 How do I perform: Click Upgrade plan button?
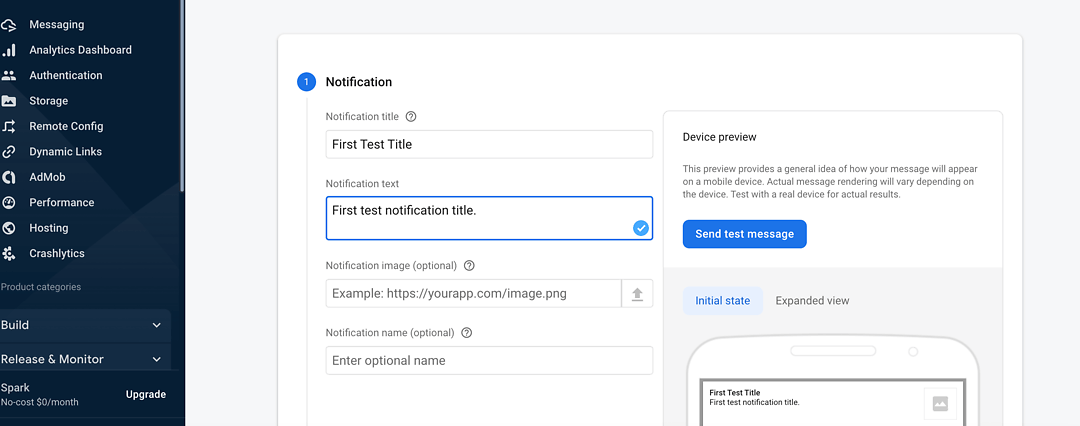click(x=145, y=395)
